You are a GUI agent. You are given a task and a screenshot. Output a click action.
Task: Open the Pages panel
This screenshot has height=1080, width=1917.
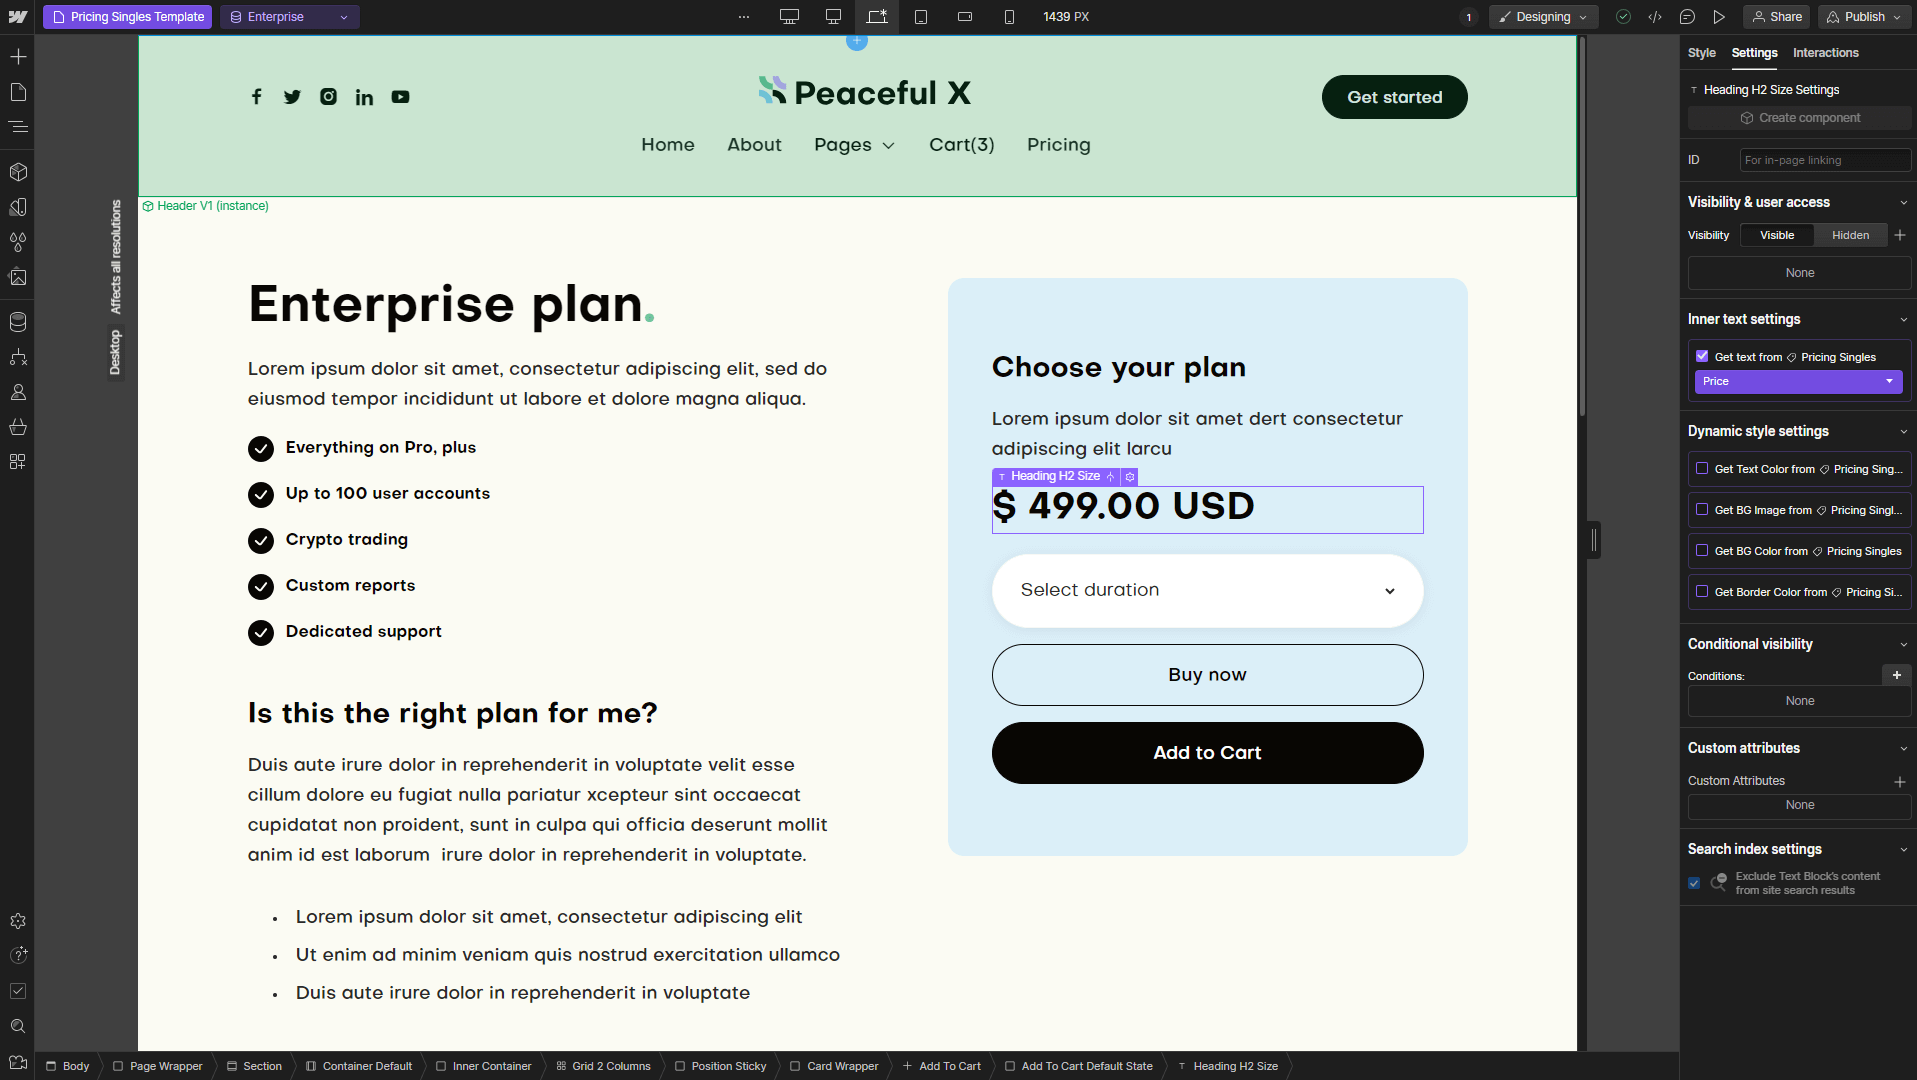[x=18, y=92]
